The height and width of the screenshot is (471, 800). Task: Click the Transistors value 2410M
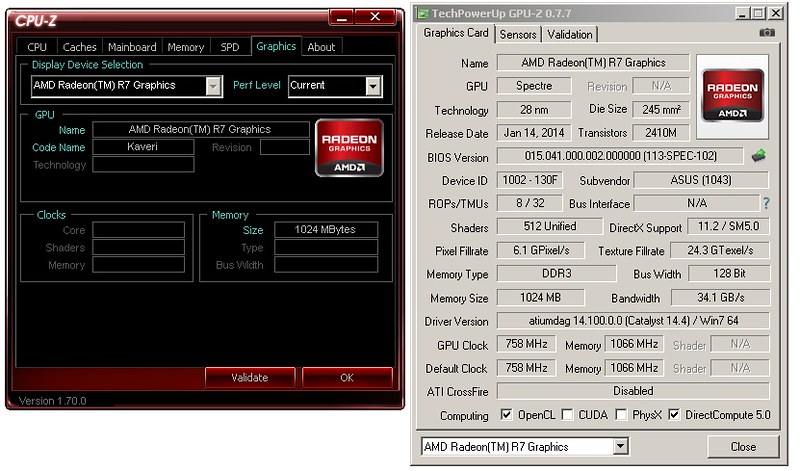661,133
